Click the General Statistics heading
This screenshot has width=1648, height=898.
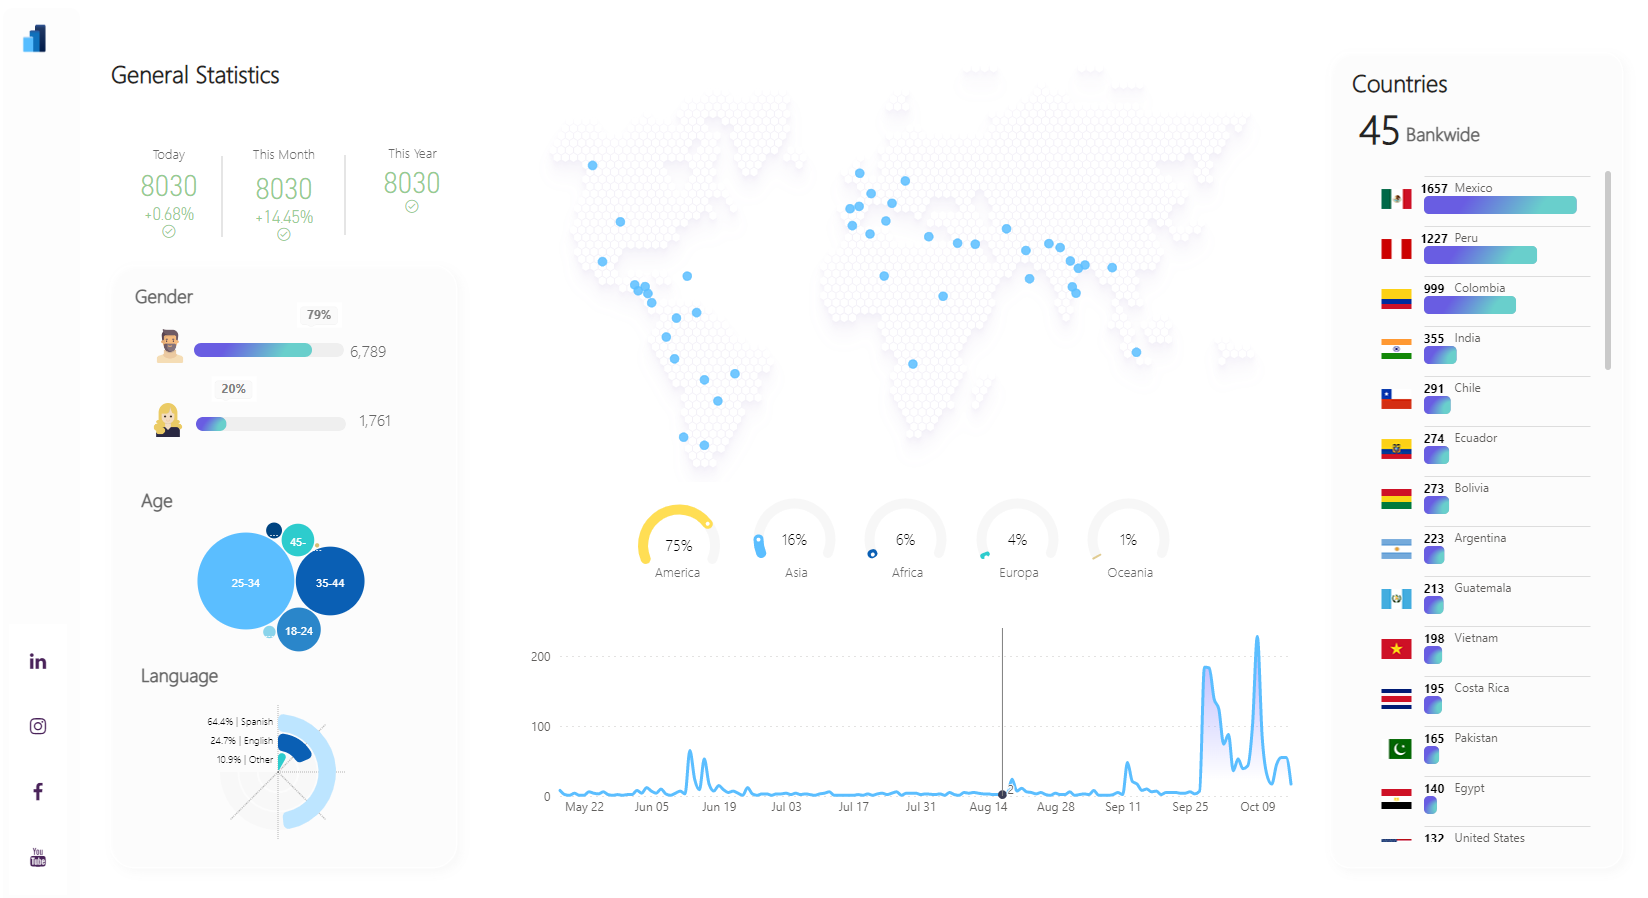pyautogui.click(x=195, y=75)
